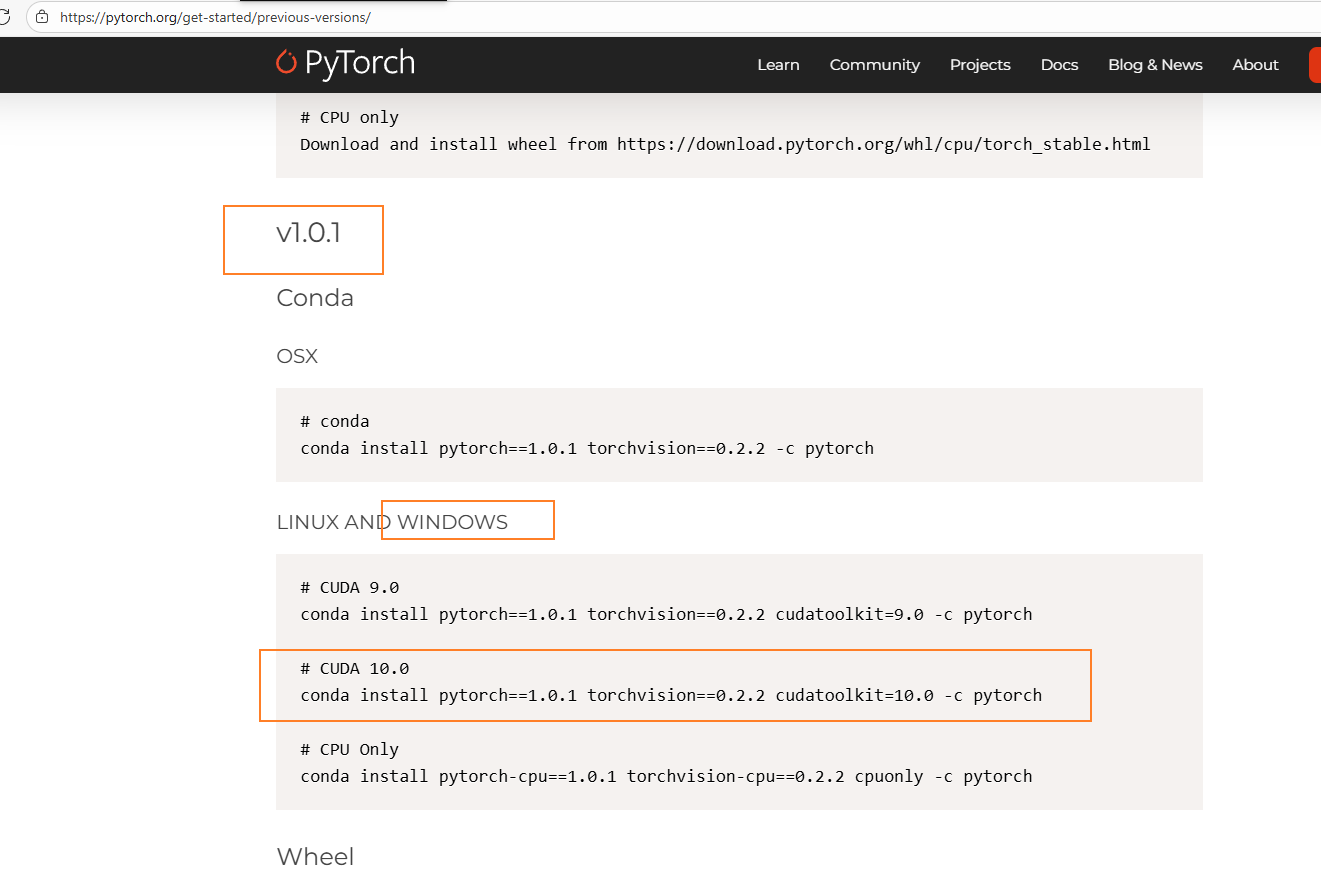This screenshot has height=886, width=1321.
Task: Open the Projects menu
Action: [980, 64]
